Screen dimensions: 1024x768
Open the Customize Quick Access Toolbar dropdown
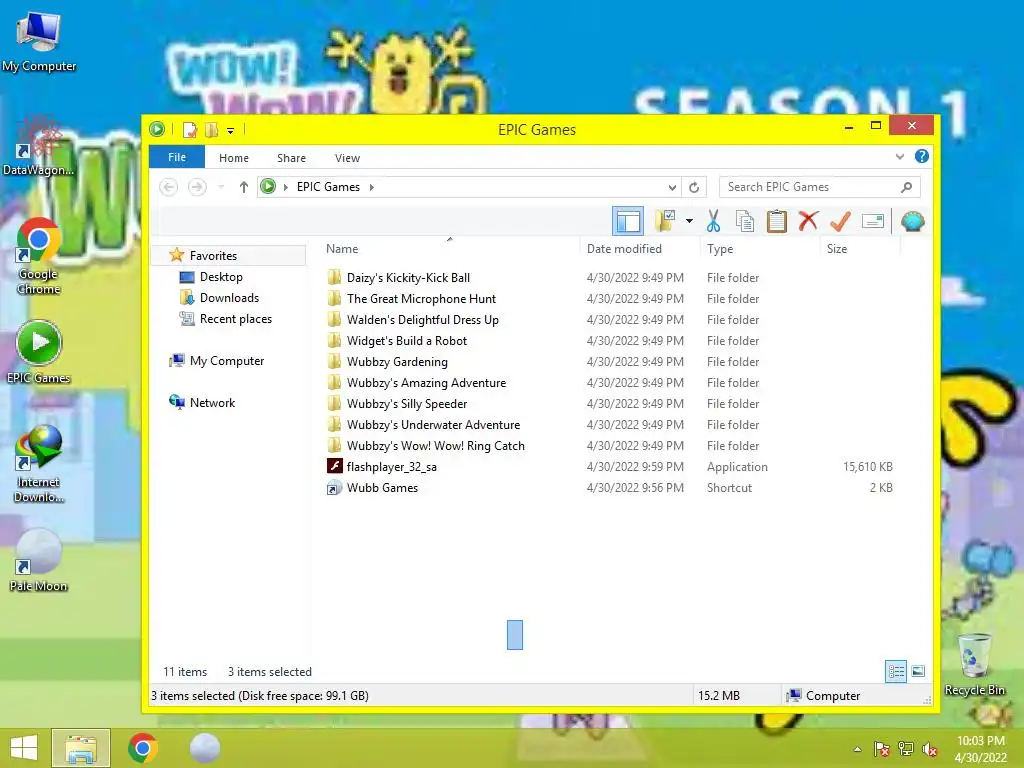click(x=231, y=131)
